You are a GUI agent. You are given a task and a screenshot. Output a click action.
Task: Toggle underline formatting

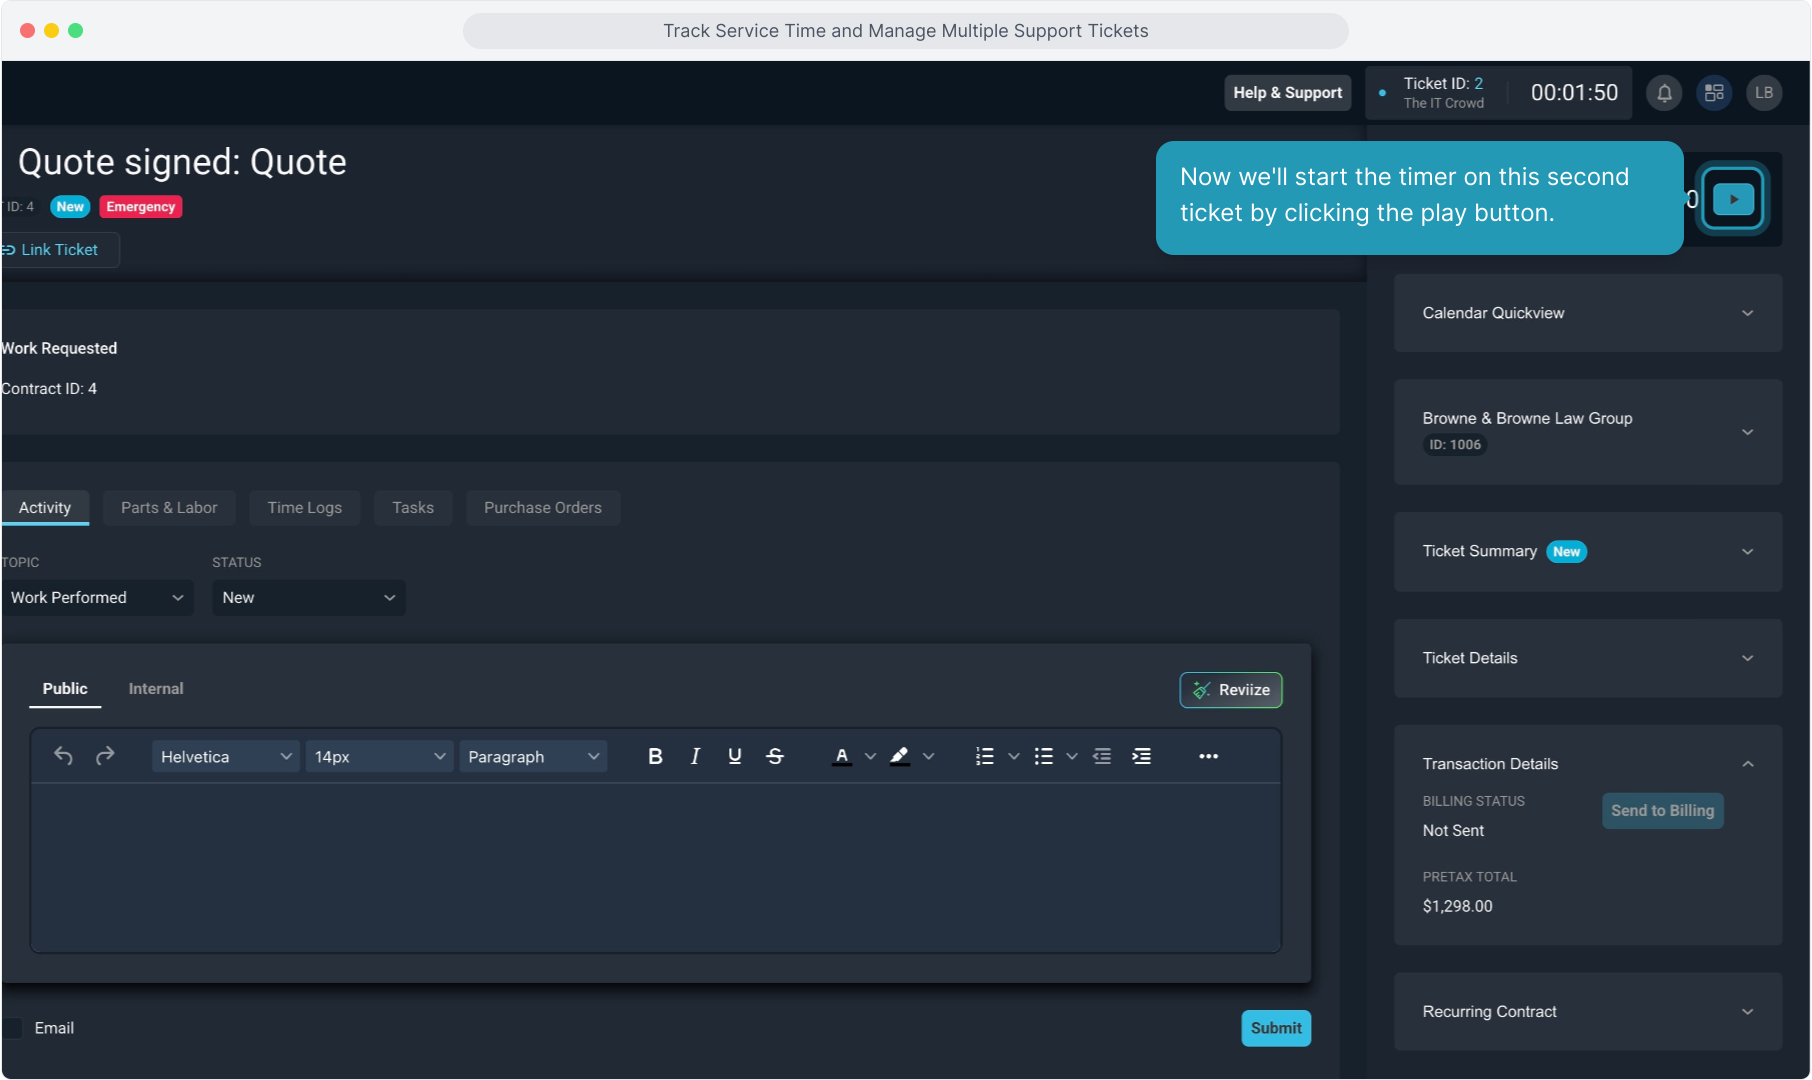pyautogui.click(x=735, y=757)
